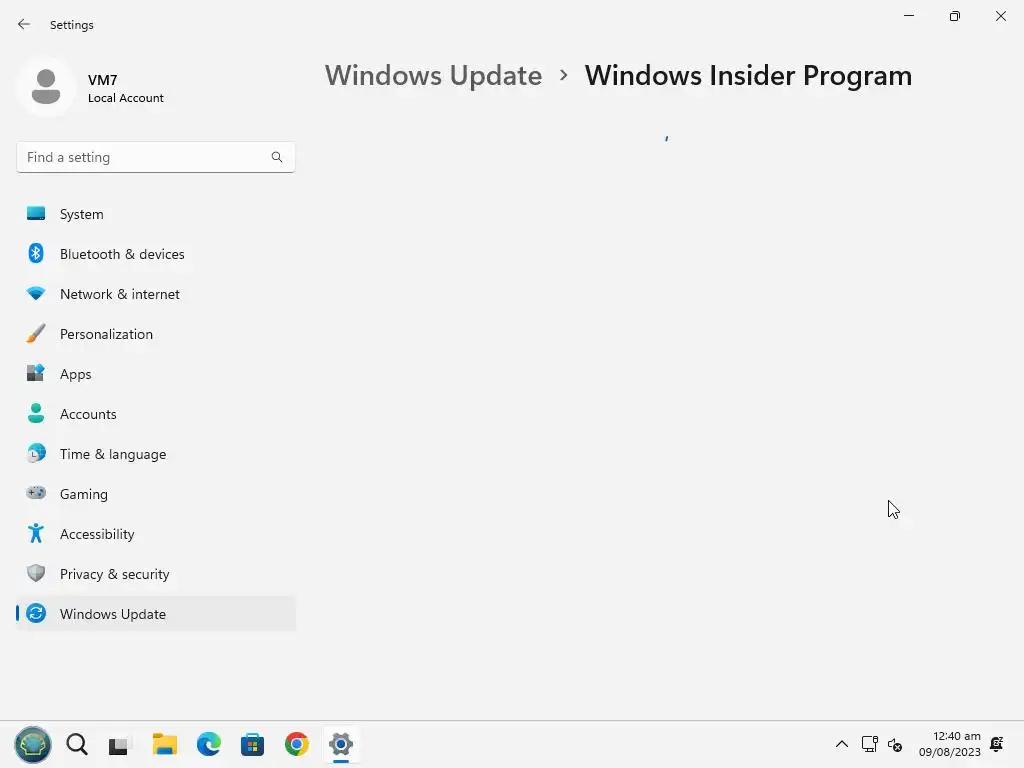Click the System monitor icon in sidebar
The width and height of the screenshot is (1024, 768).
36,214
